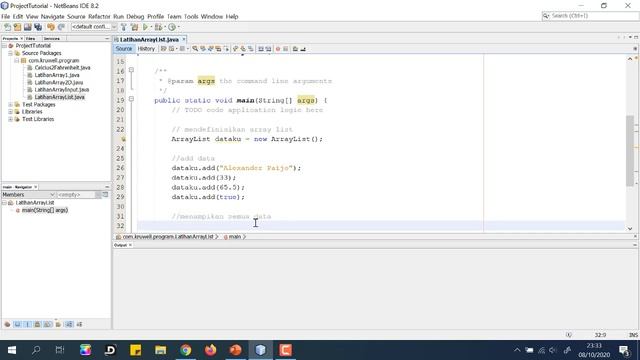
Task: Open the Refactor menu
Action: [x=99, y=16]
